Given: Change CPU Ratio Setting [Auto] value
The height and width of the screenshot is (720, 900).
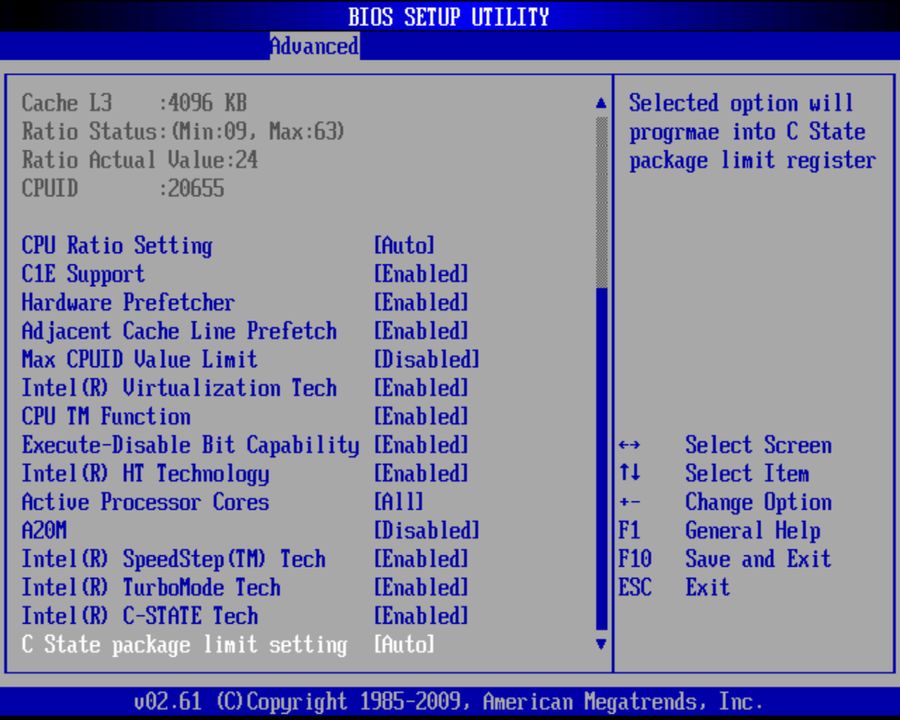Looking at the screenshot, I should [404, 246].
